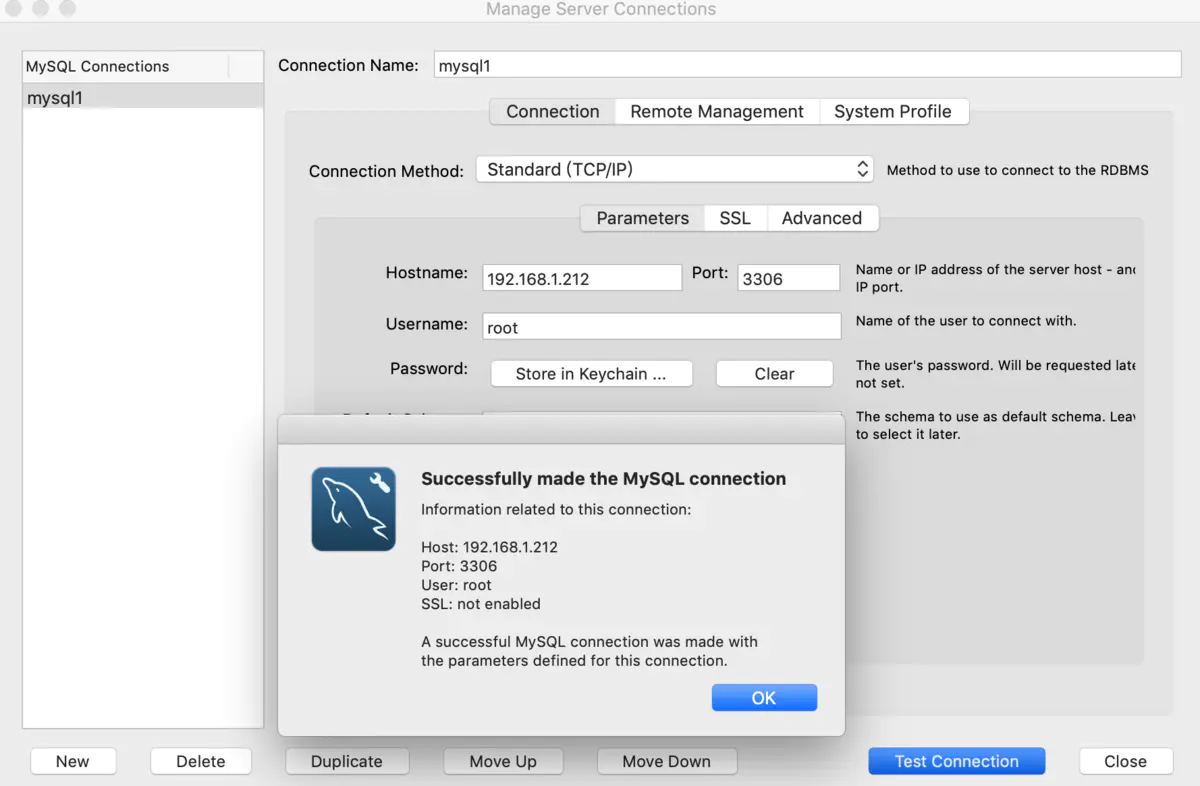
Task: Close the Manage Server Connections window
Action: [x=1126, y=761]
